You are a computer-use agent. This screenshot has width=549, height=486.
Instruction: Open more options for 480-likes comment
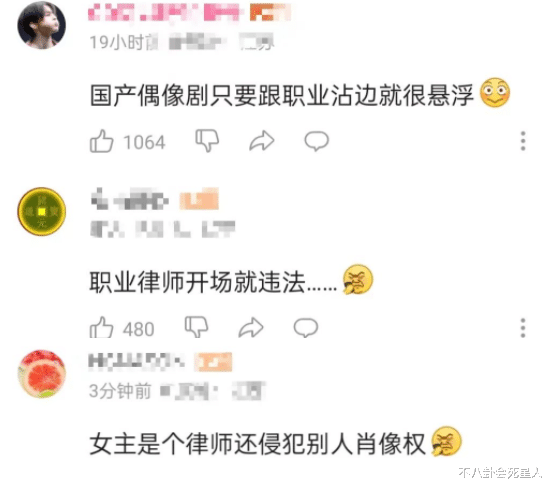pyautogui.click(x=523, y=328)
